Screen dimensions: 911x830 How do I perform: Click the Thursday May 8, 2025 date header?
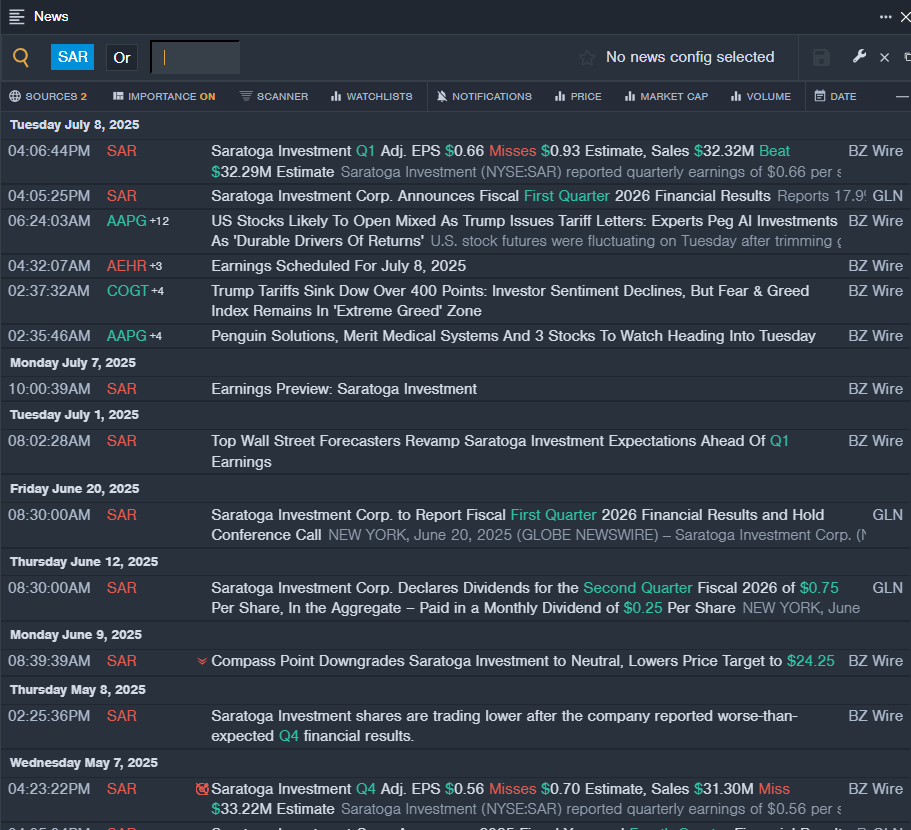[x=77, y=689]
